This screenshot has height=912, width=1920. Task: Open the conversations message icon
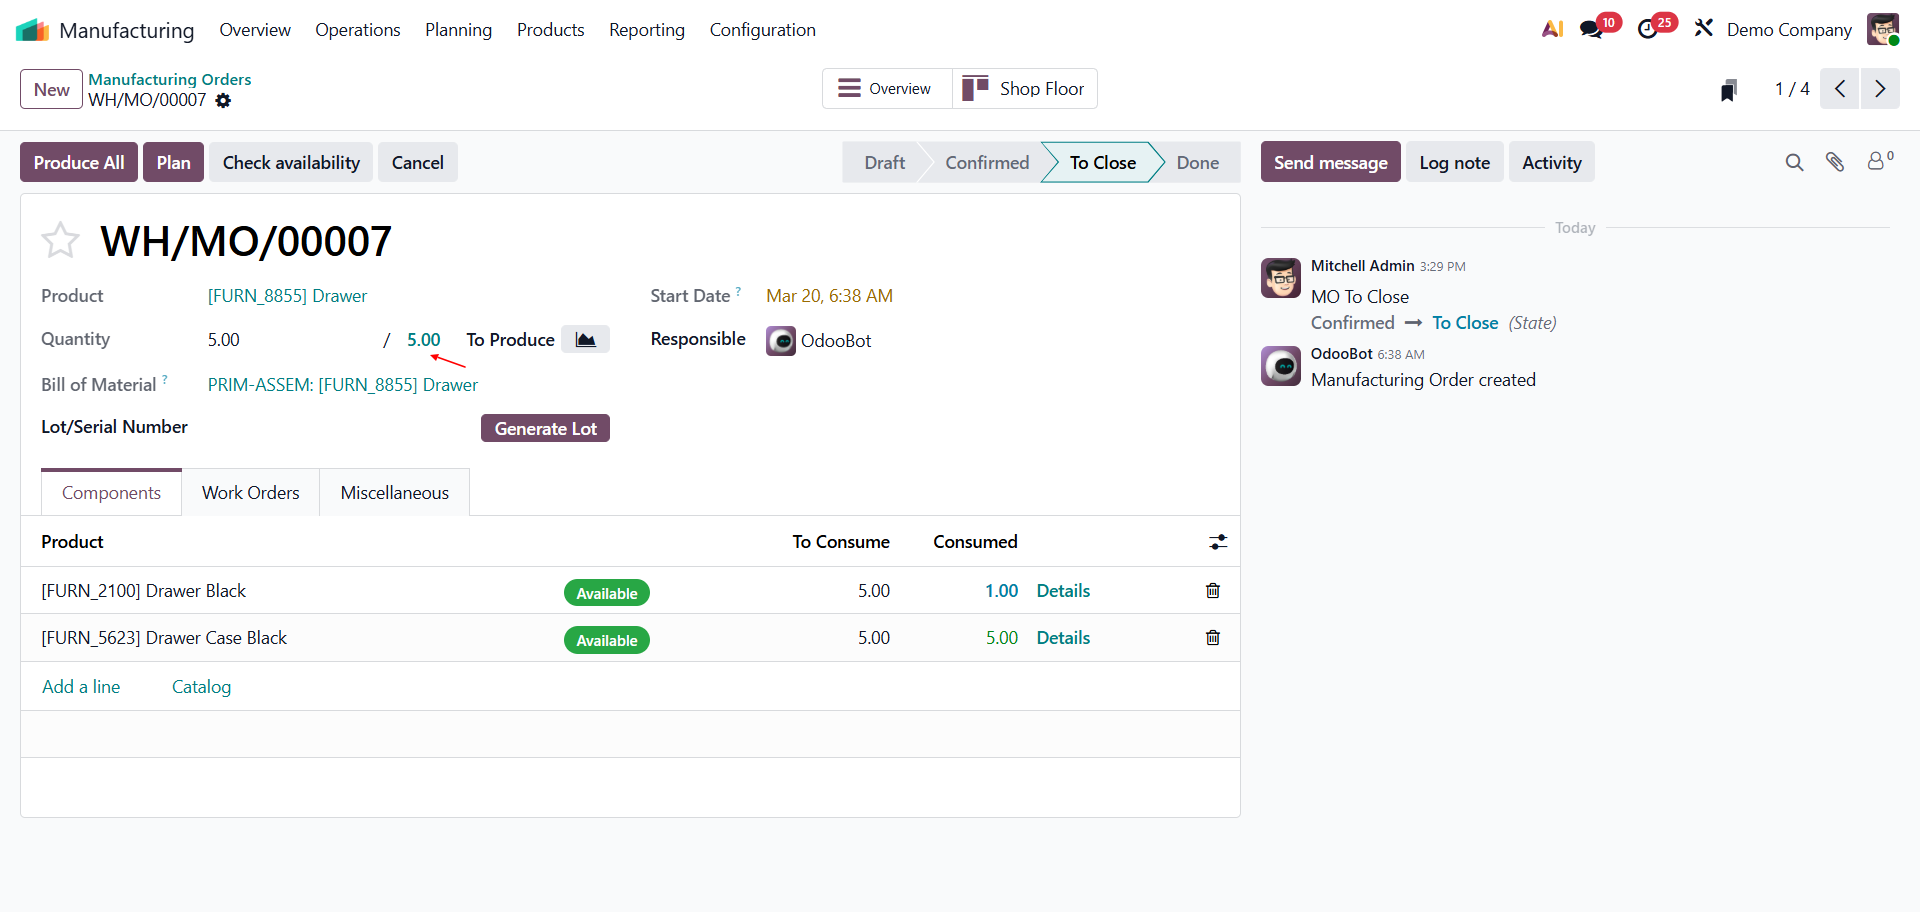(x=1591, y=30)
